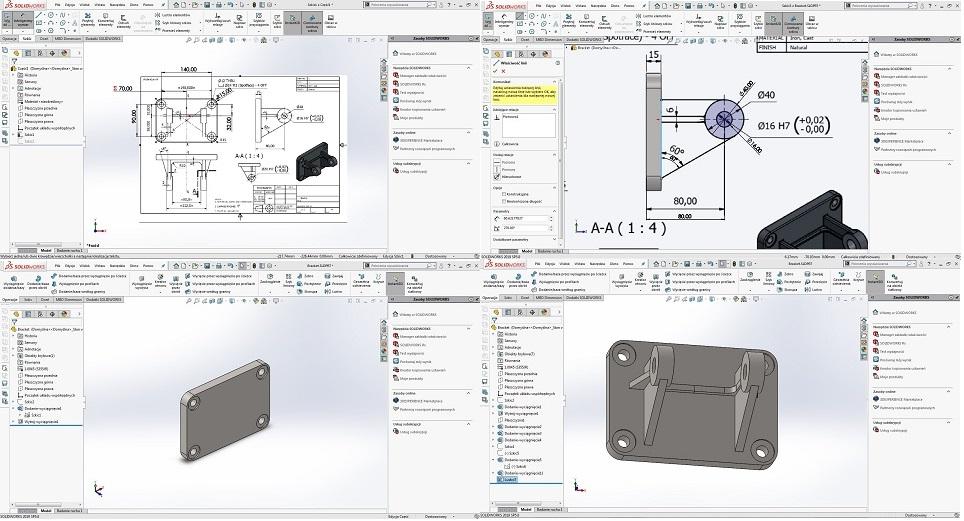The width and height of the screenshot is (964, 521).
Task: Select the Line sketch tool in top-left window
Action: point(38,15)
